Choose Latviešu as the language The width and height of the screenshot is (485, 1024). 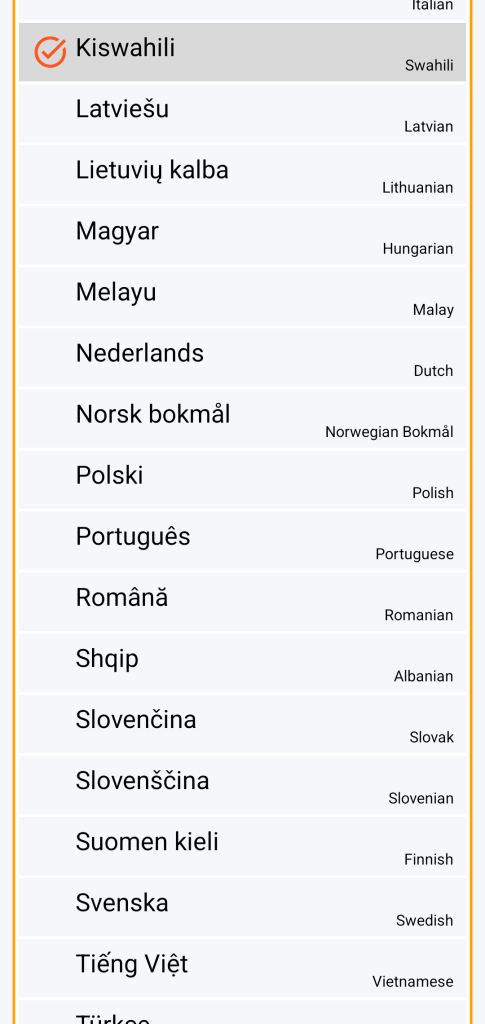tap(242, 114)
